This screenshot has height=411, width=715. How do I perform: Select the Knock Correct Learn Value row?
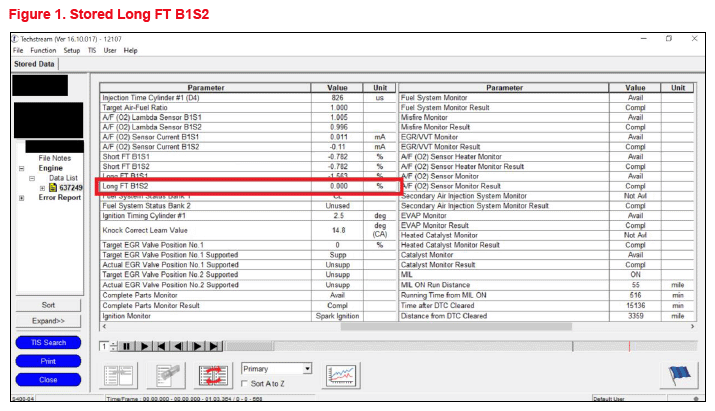pos(249,230)
